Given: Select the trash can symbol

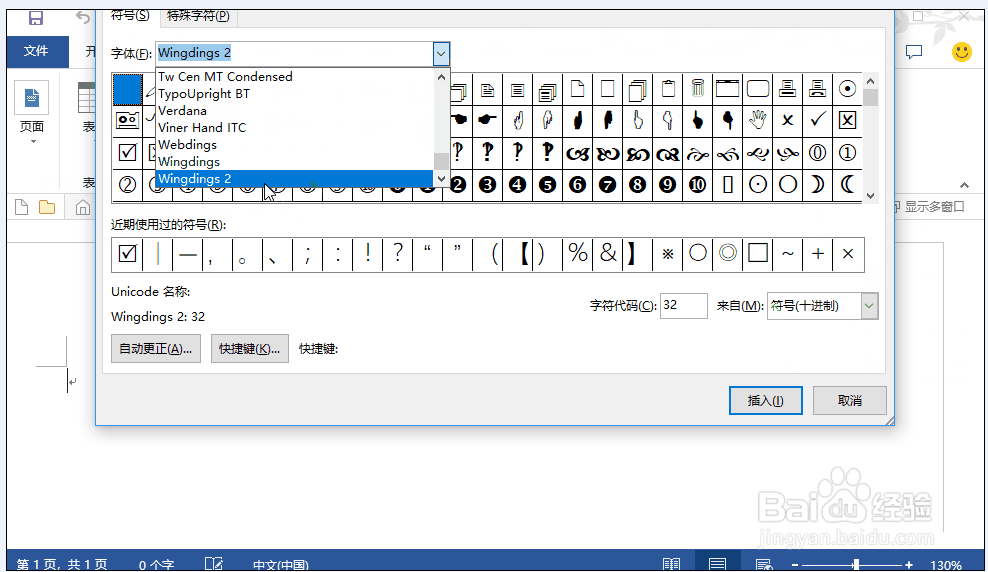Looking at the screenshot, I should tap(697, 89).
